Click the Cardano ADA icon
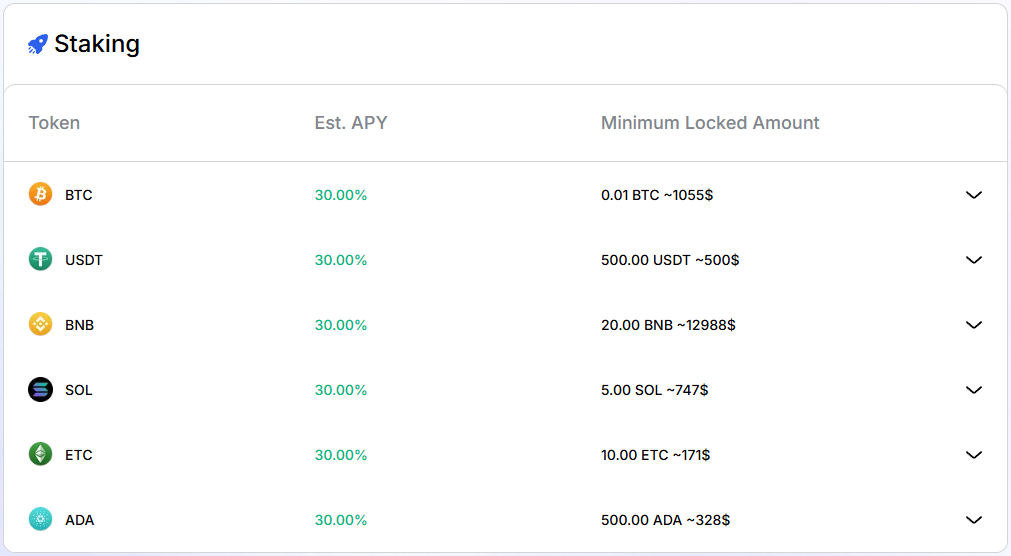This screenshot has width=1011, height=556. 40,520
